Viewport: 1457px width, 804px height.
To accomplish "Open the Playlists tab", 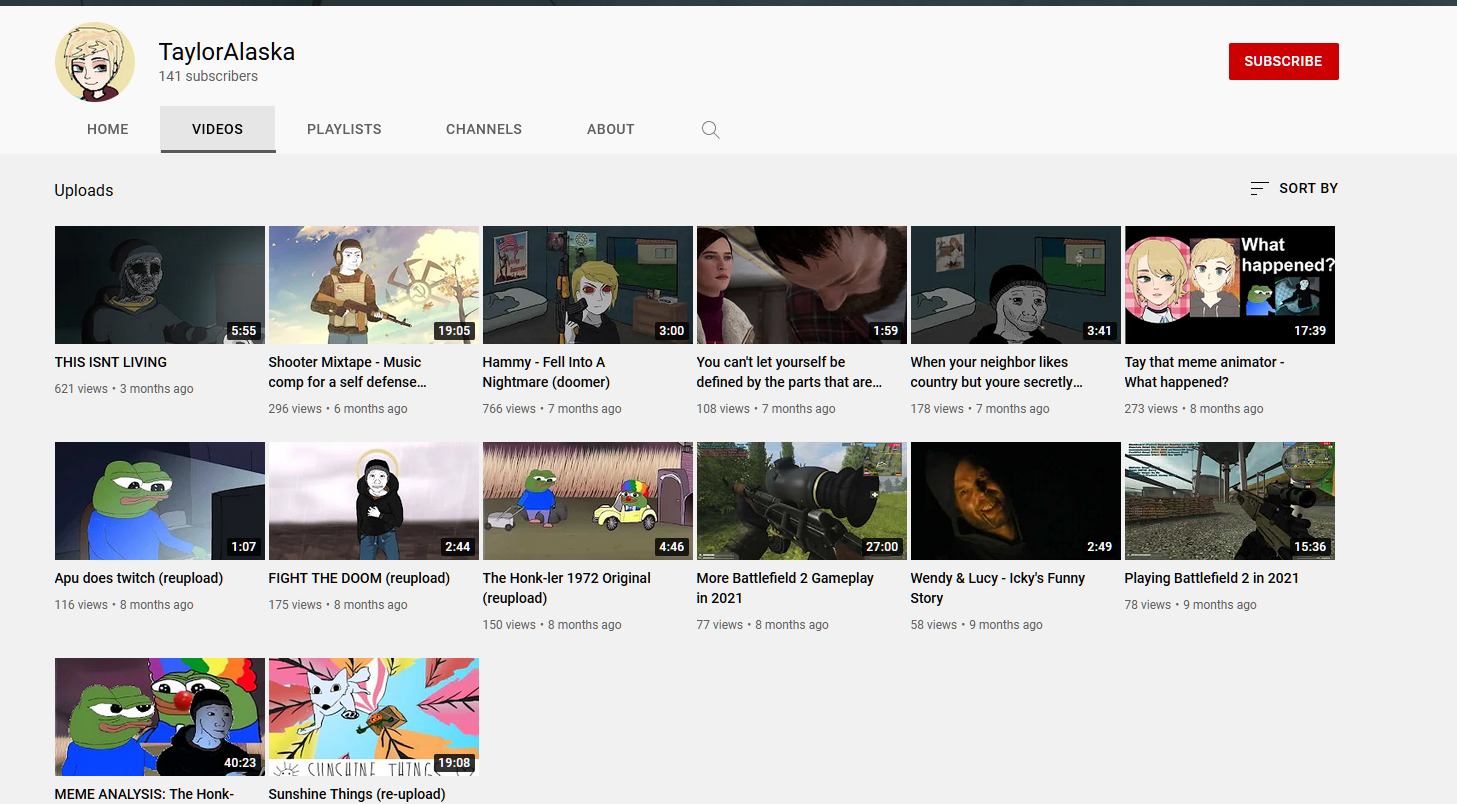I will pos(344,129).
